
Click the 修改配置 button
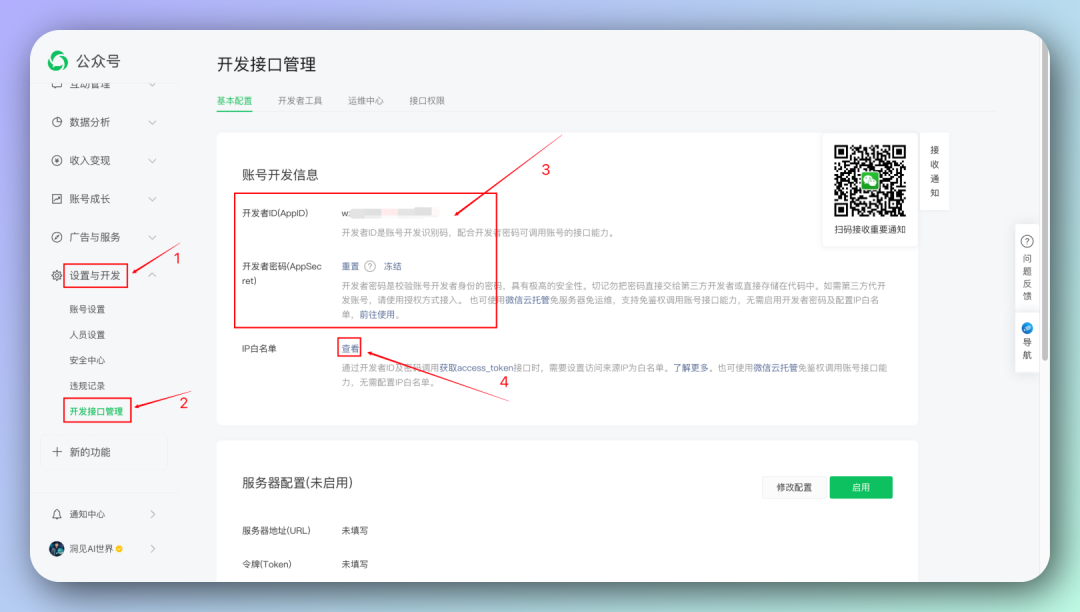[x=794, y=487]
